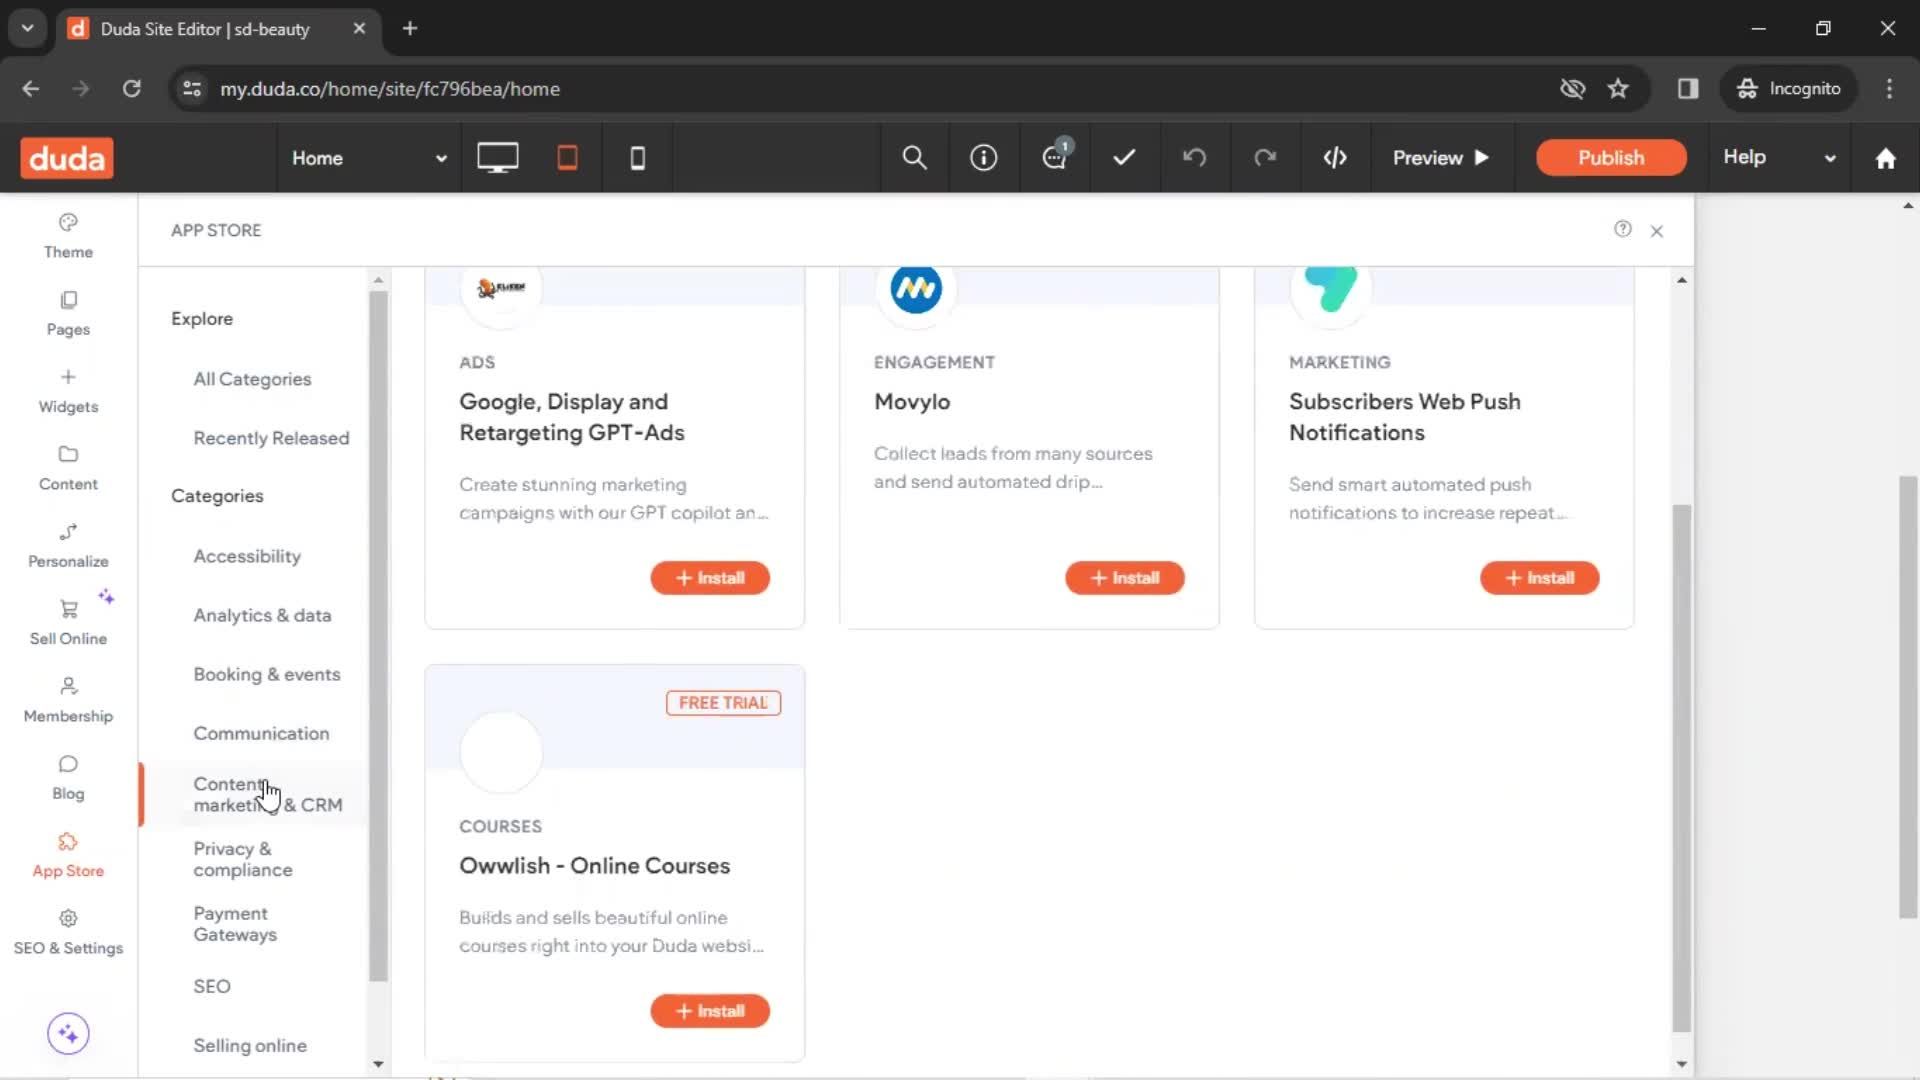This screenshot has width=1920, height=1080.
Task: Choose the Privacy & compliance category
Action: coord(243,859)
